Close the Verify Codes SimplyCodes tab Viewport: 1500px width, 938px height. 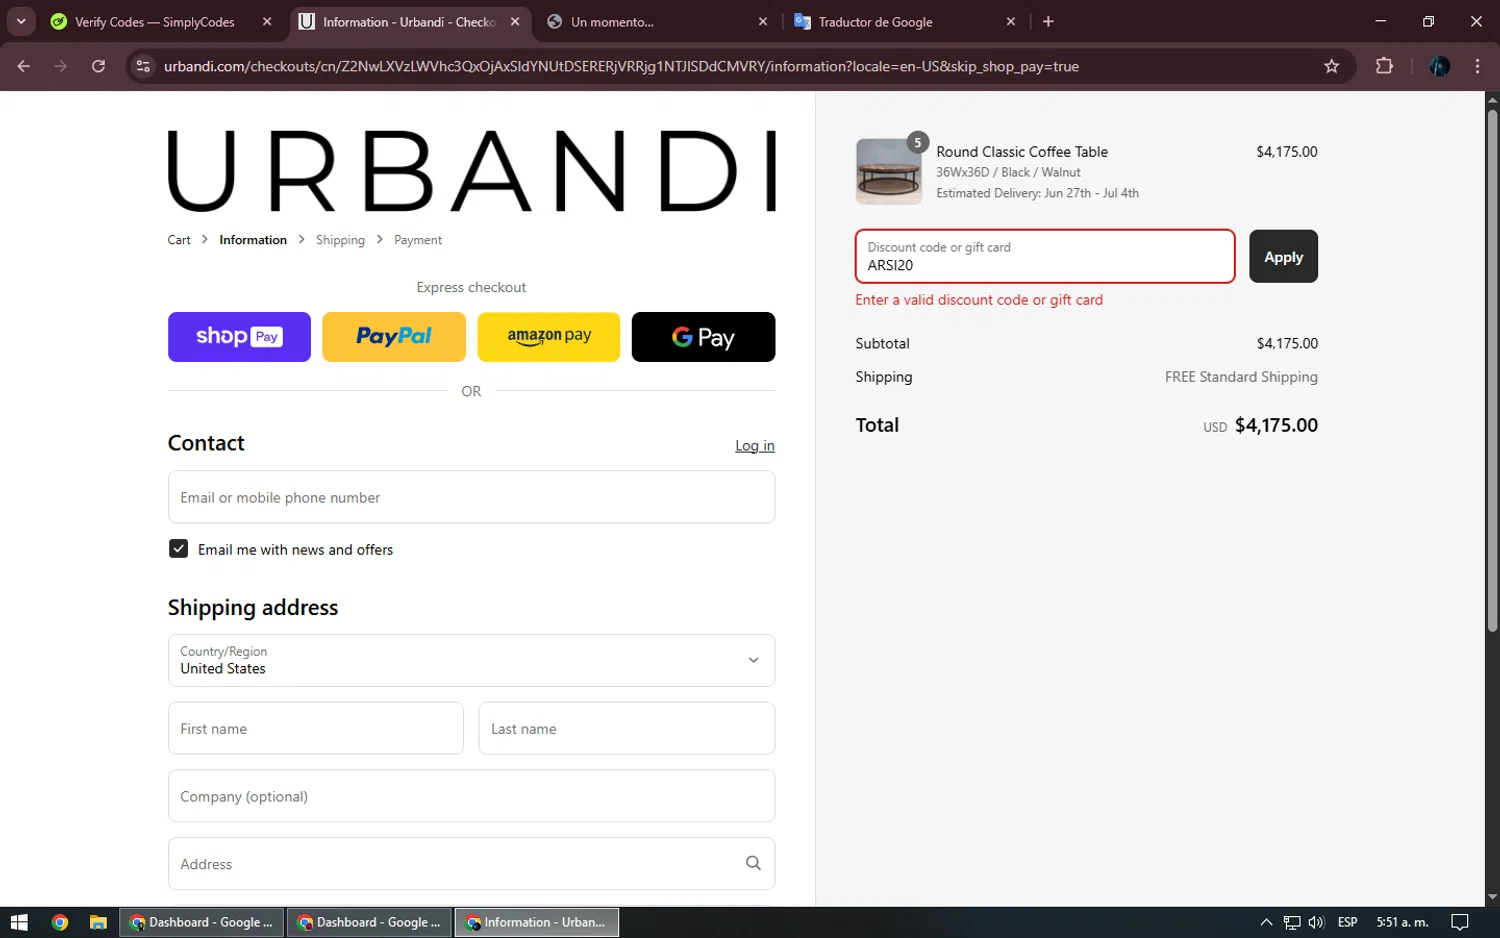click(267, 21)
